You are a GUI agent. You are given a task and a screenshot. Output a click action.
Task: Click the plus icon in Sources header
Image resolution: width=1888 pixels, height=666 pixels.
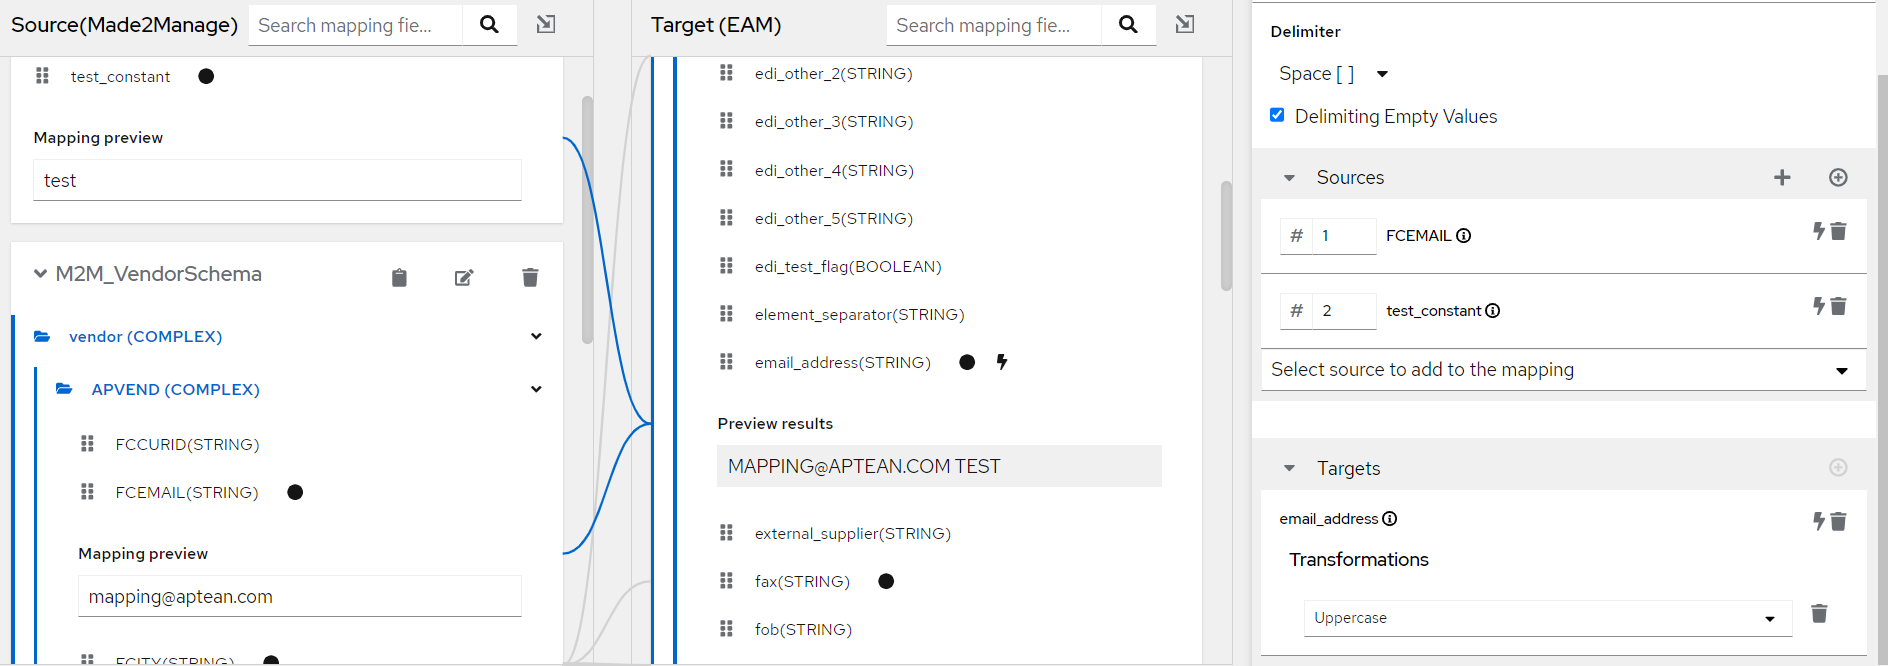(1782, 178)
